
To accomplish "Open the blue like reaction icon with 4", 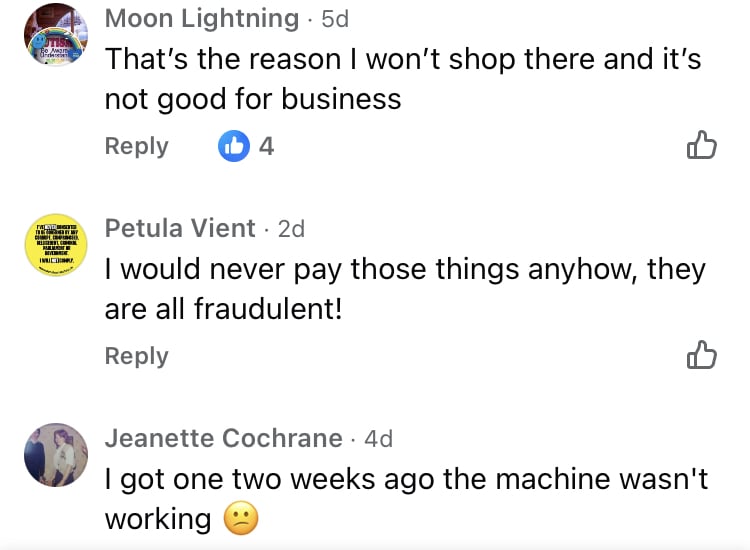I will (x=234, y=146).
